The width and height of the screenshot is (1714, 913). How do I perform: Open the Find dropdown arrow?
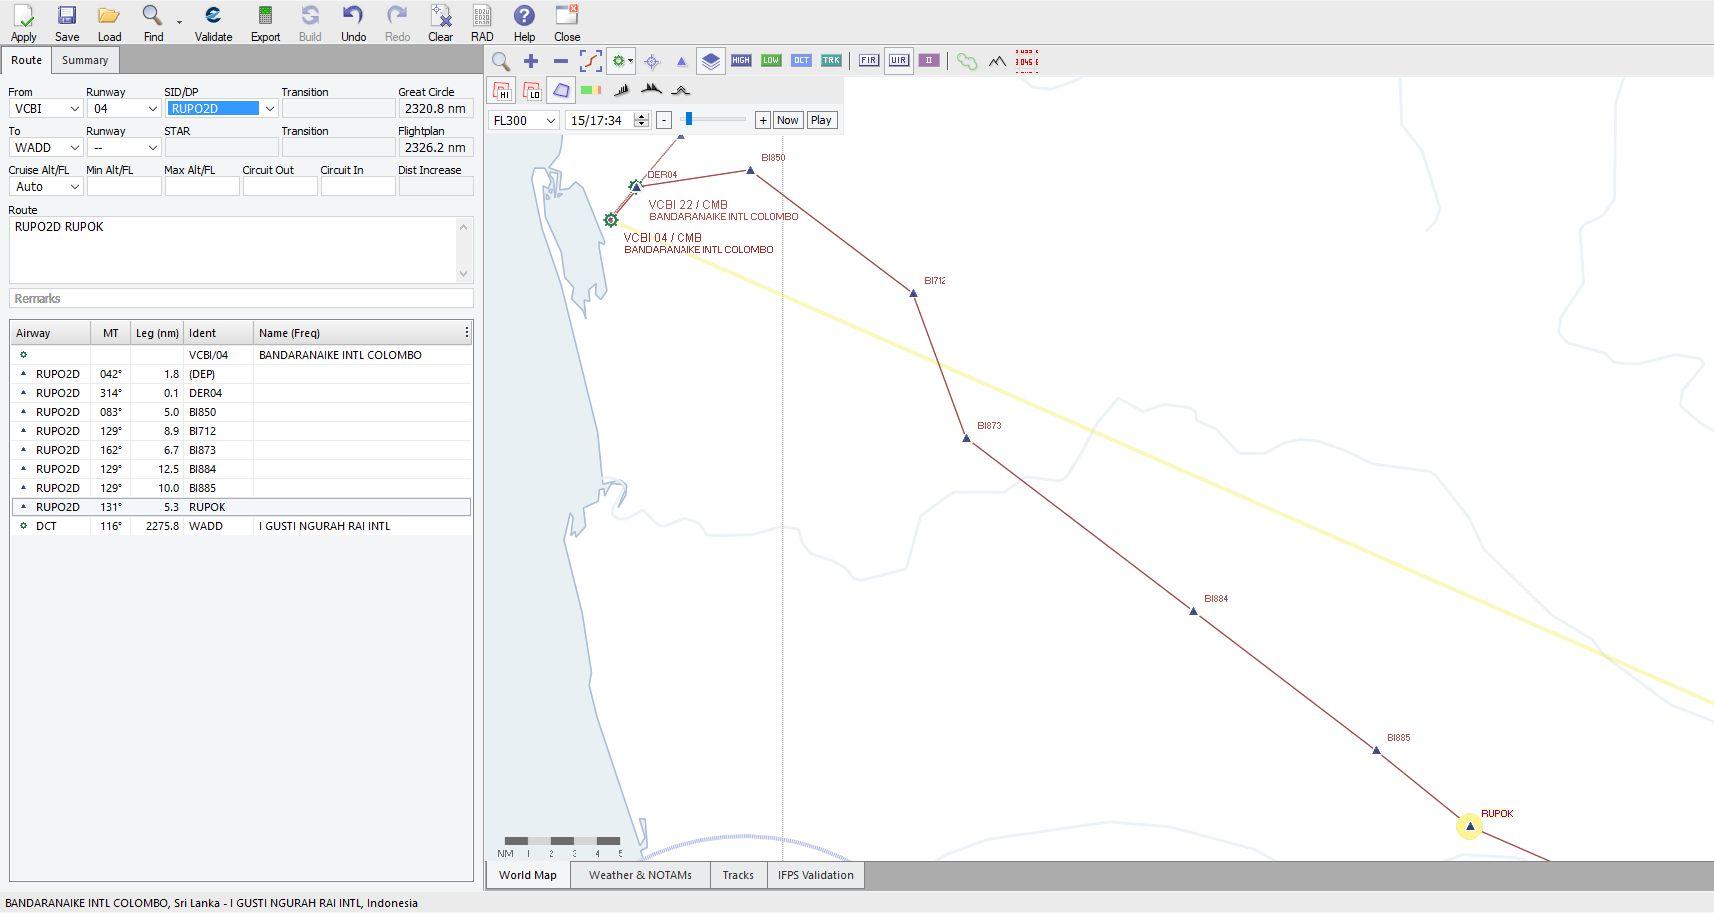coord(180,21)
